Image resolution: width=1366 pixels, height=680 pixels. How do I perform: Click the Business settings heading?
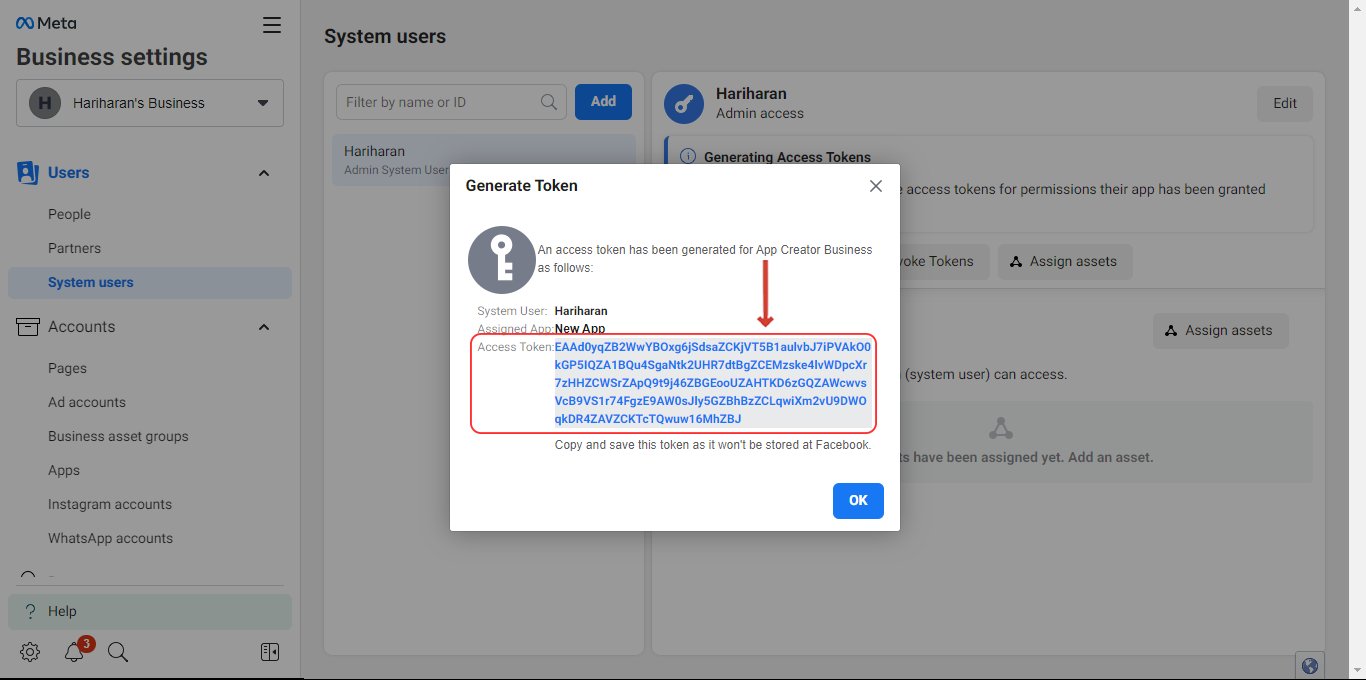coord(112,57)
